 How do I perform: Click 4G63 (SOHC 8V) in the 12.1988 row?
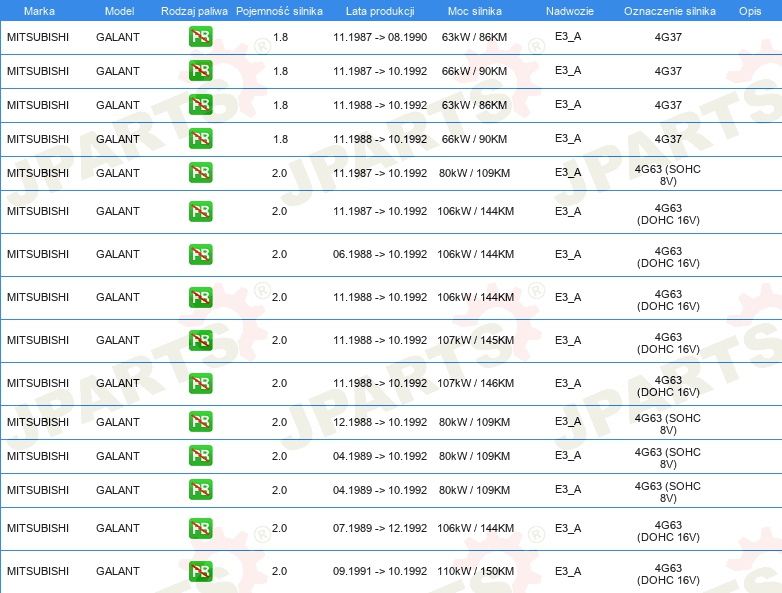[x=668, y=424]
